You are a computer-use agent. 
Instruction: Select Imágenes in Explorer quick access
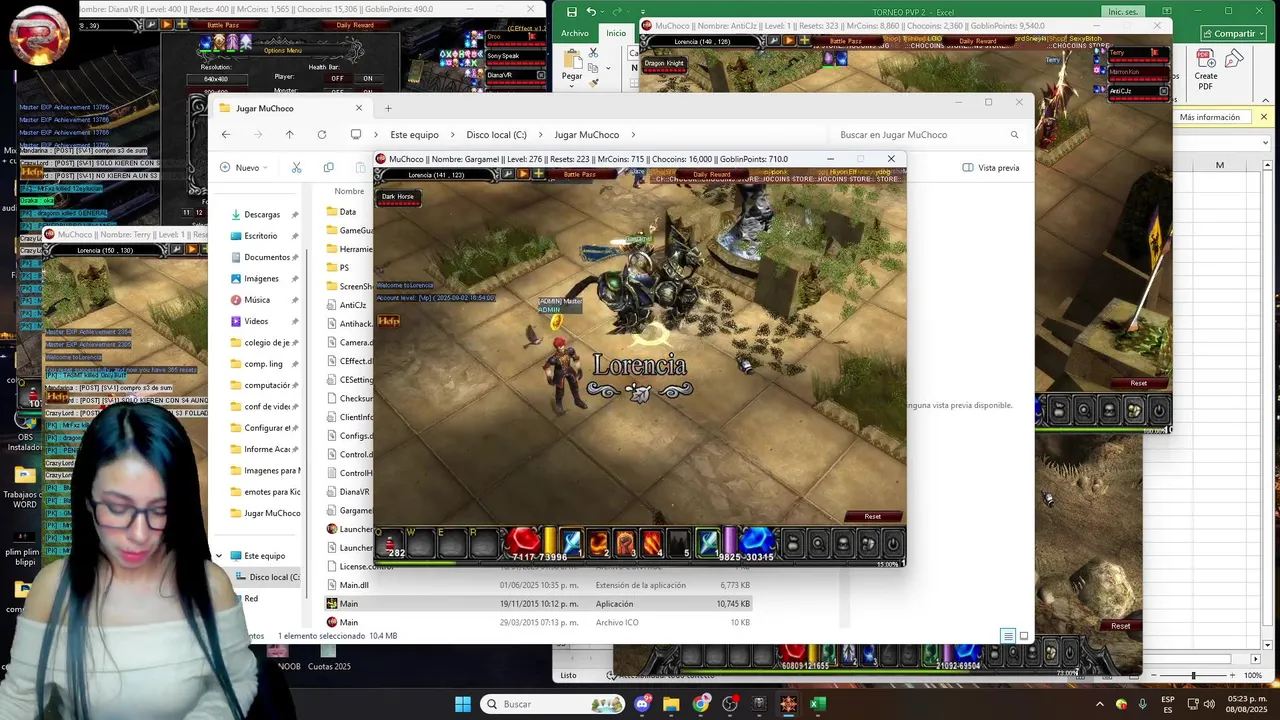click(261, 279)
